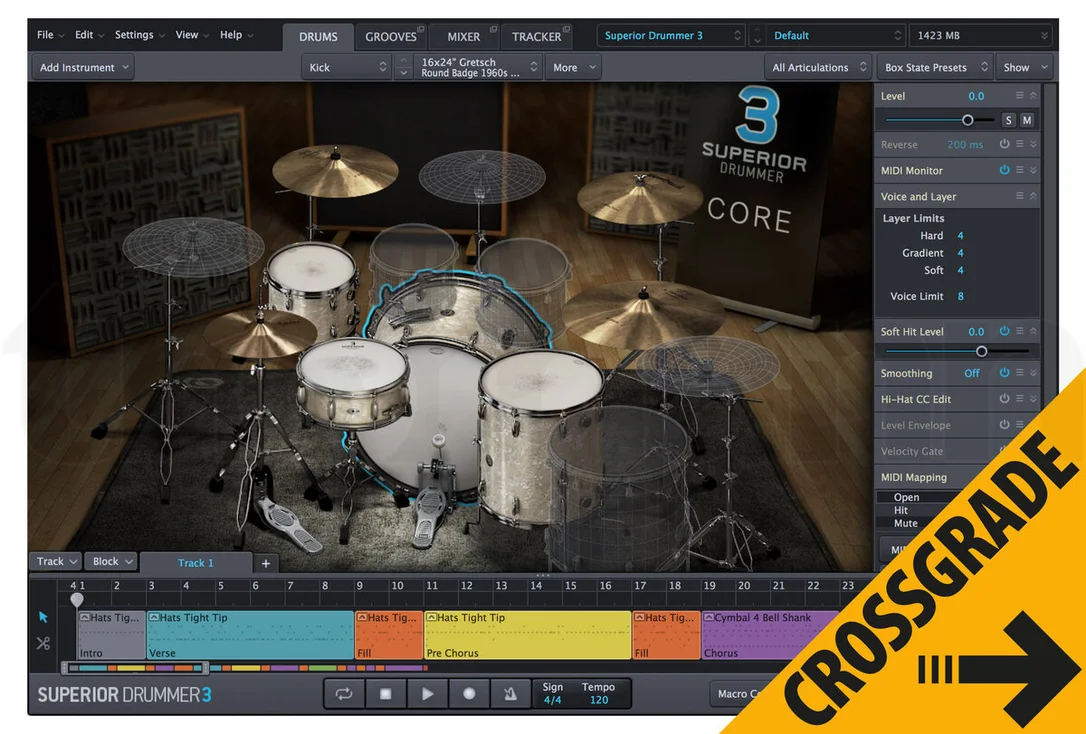
Task: Switch to the MIXER tab
Action: coord(463,37)
